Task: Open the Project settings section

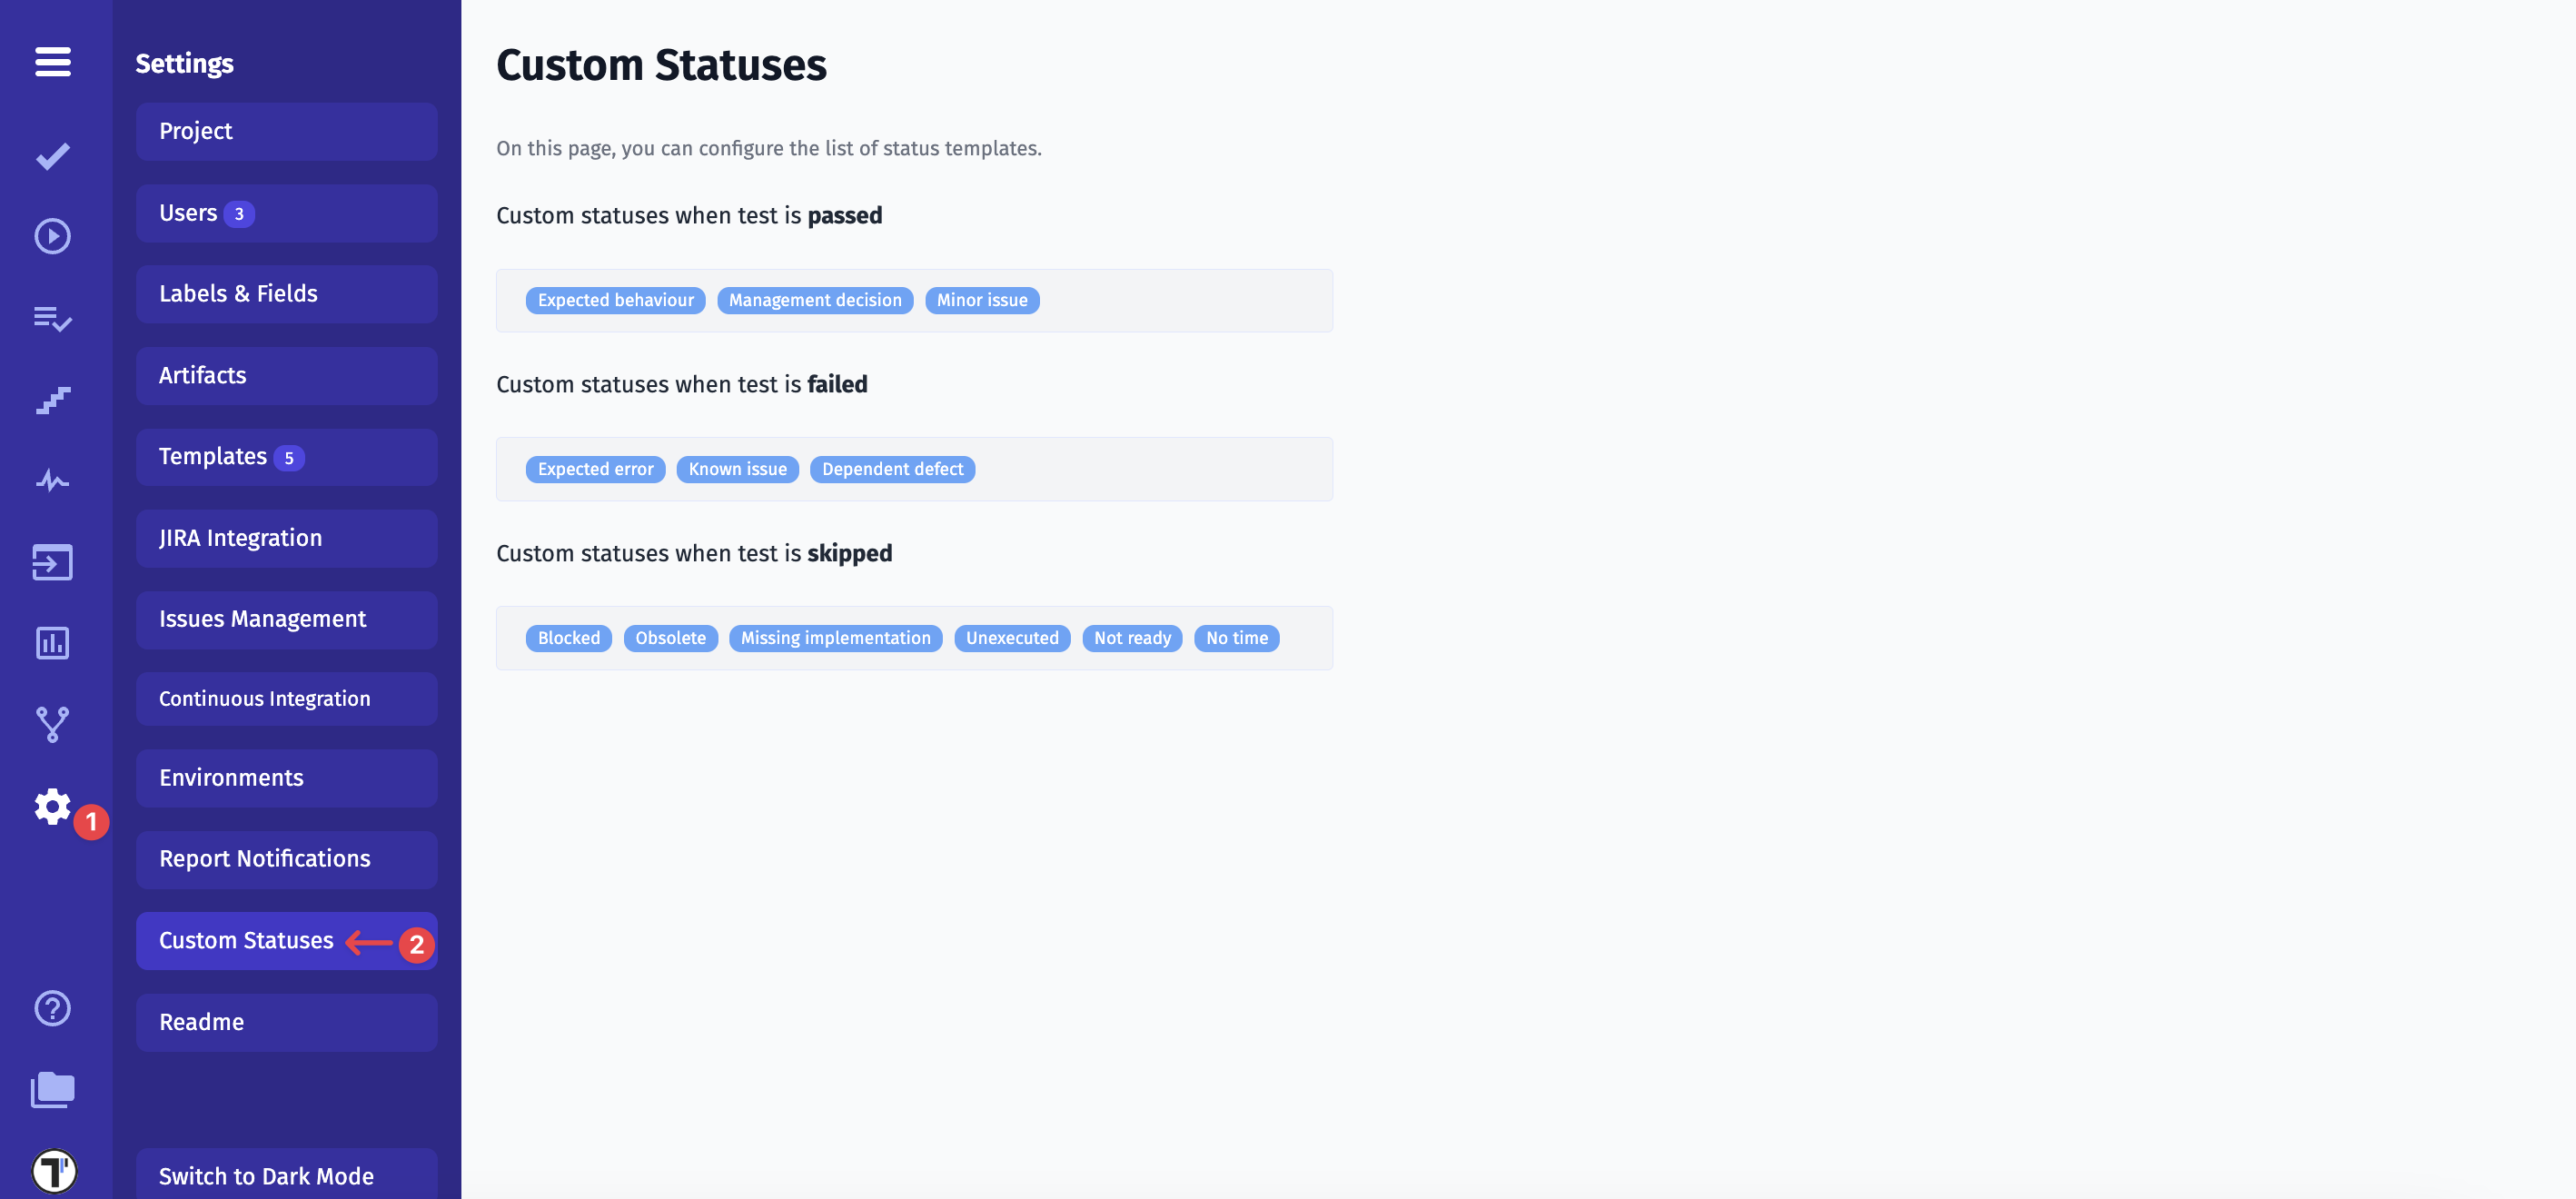Action: point(287,131)
